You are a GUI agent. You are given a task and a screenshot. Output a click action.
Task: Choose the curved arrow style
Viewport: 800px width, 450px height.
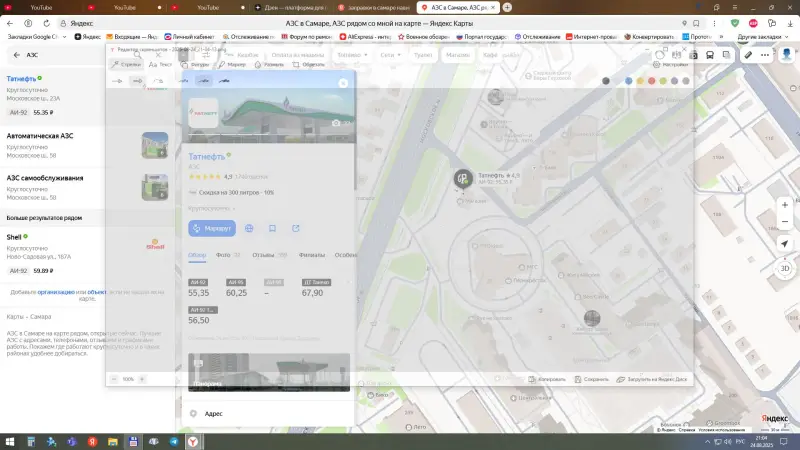coord(158,81)
